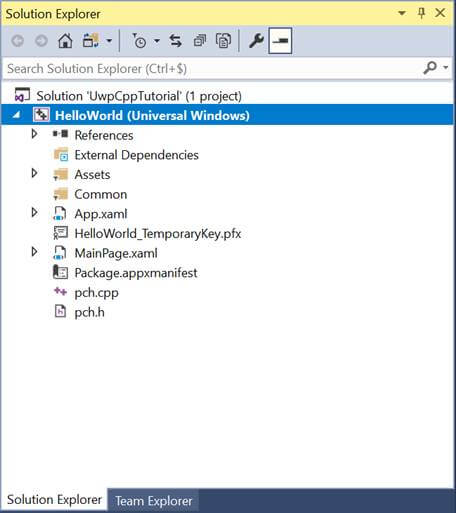Select Package.appxmanifest file

pyautogui.click(x=136, y=273)
